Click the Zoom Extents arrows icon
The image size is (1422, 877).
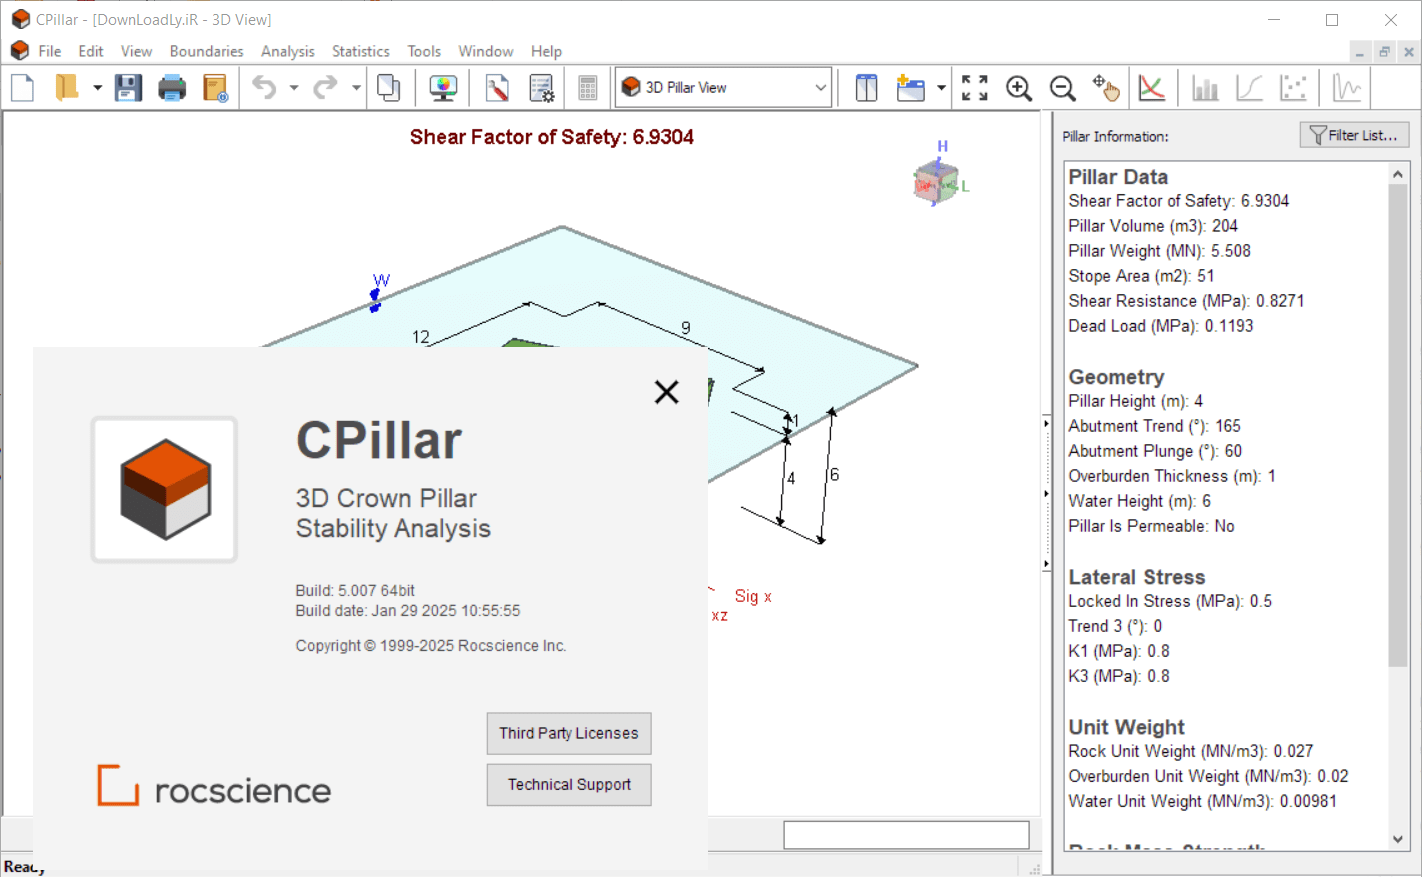[975, 88]
